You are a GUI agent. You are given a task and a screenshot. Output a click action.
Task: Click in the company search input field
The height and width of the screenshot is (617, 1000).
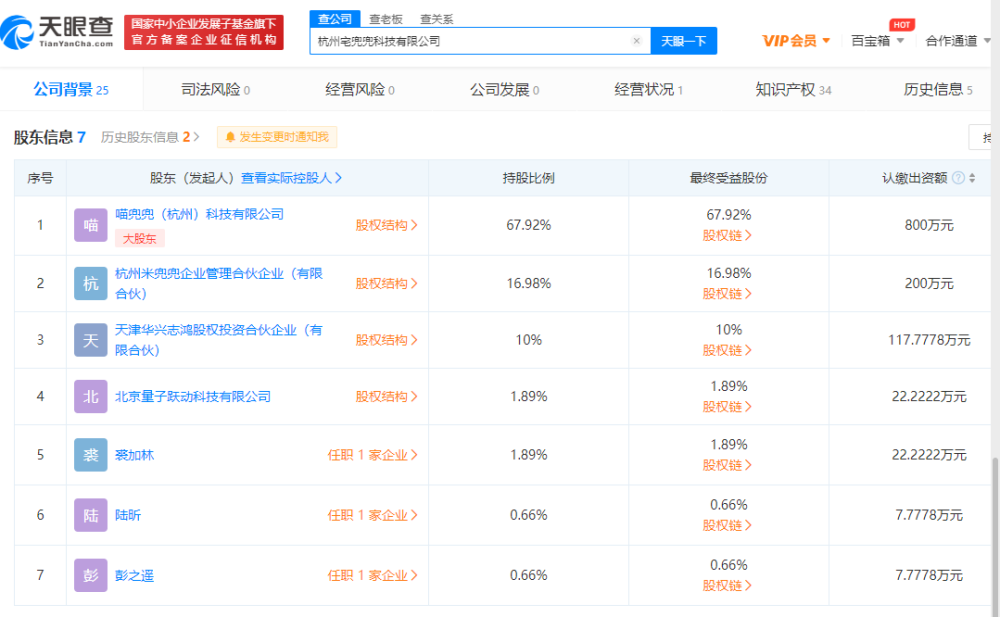(x=470, y=41)
